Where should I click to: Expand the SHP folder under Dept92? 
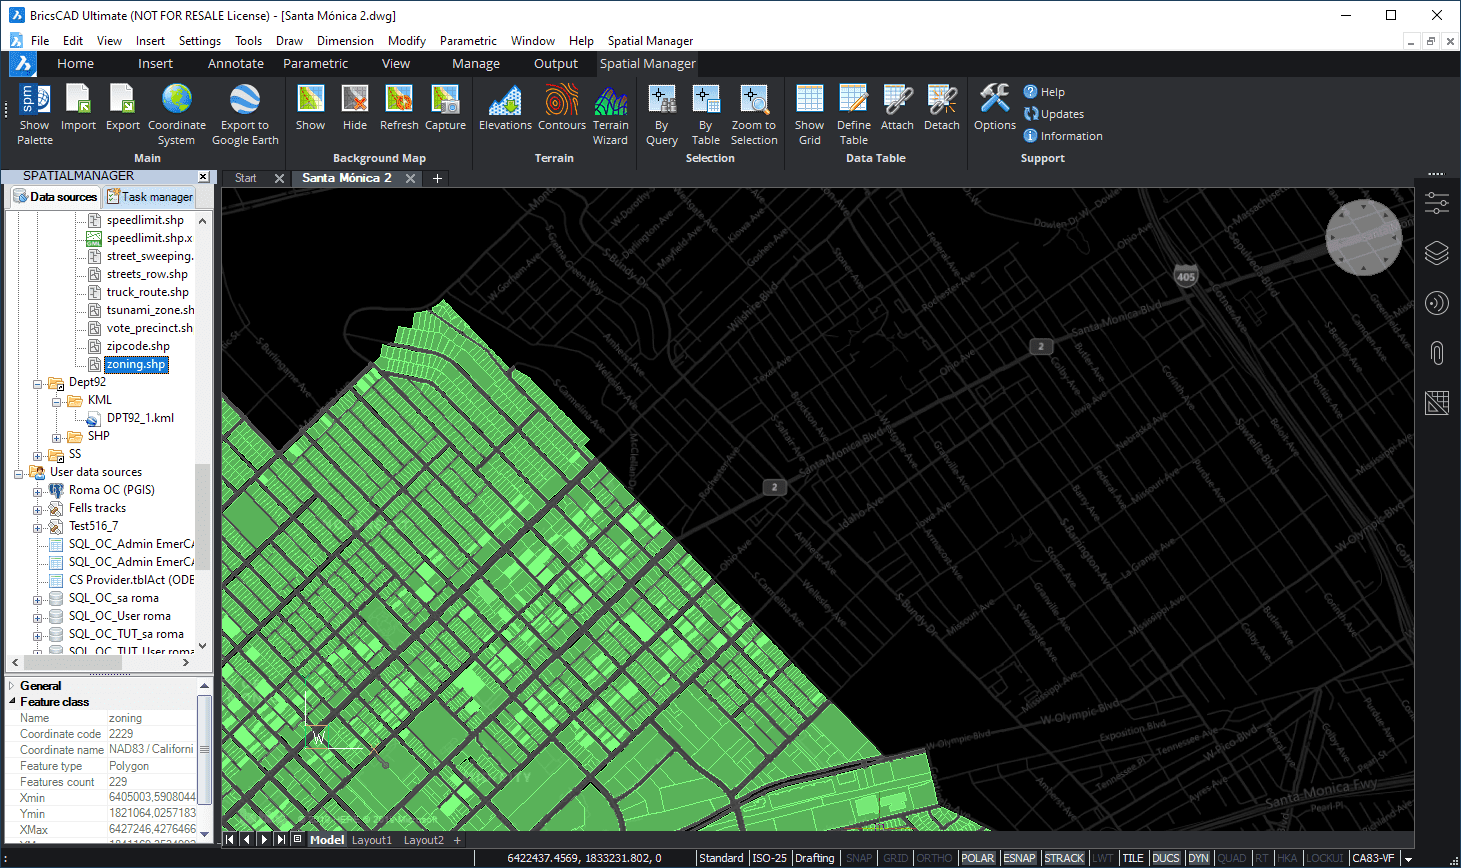pos(57,437)
